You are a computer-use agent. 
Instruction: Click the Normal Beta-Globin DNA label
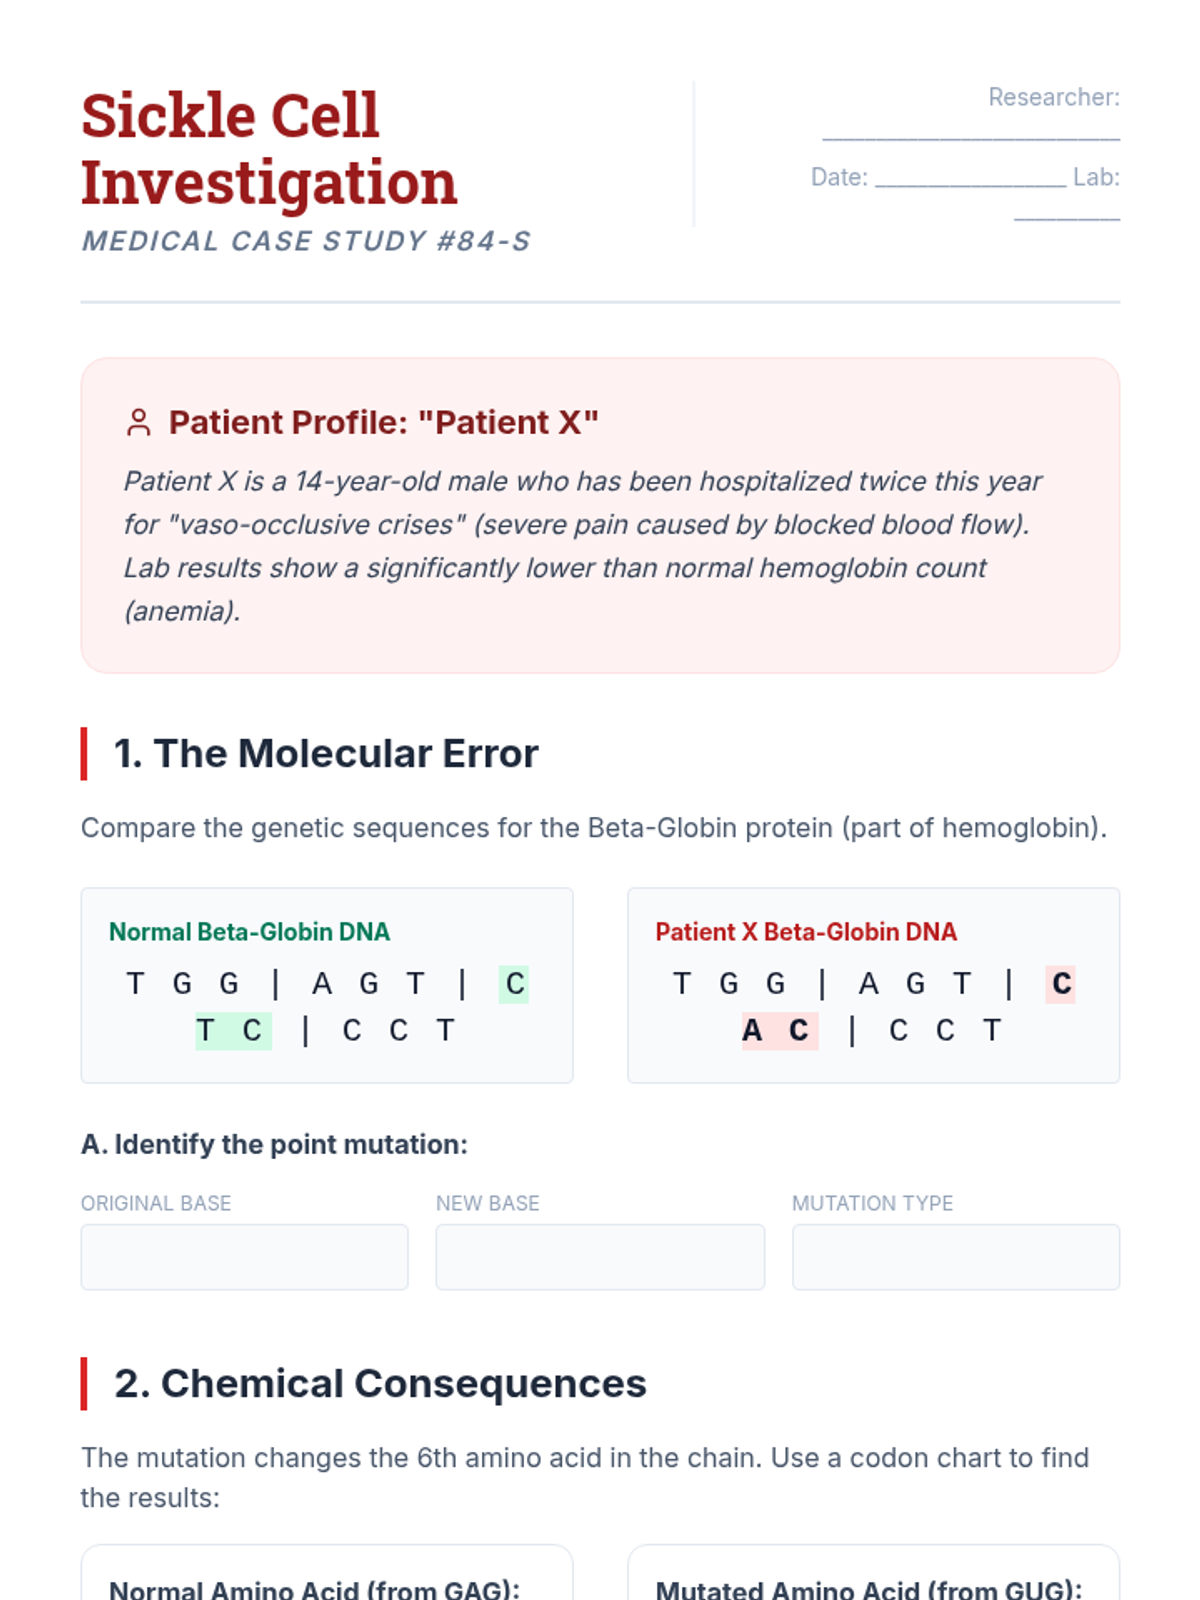coord(249,932)
